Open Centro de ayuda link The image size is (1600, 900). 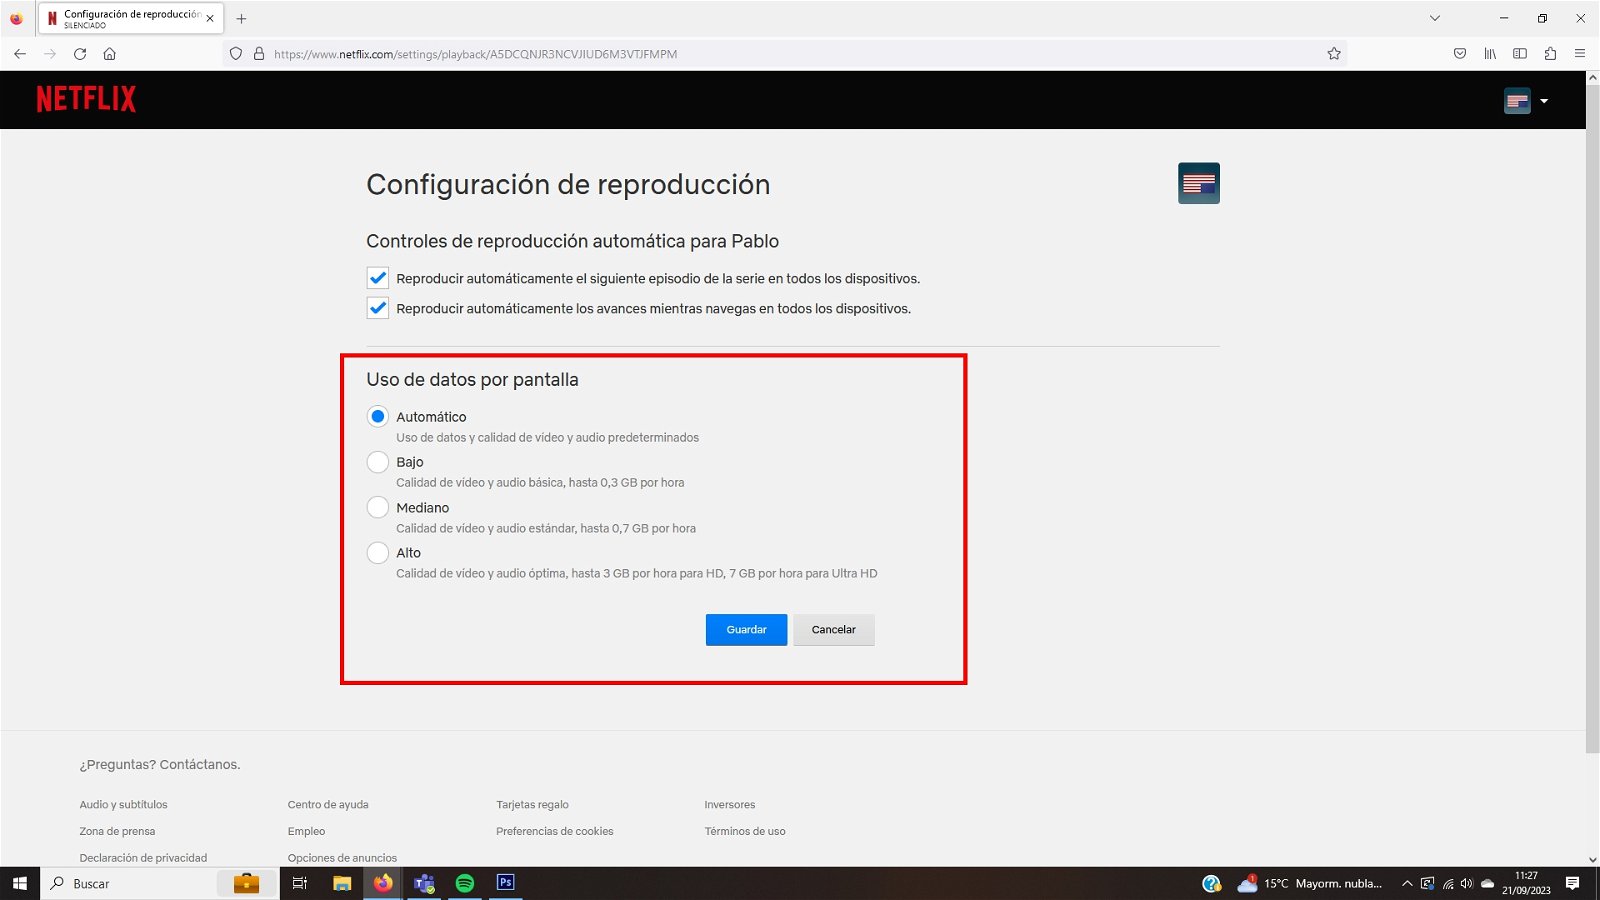328,805
